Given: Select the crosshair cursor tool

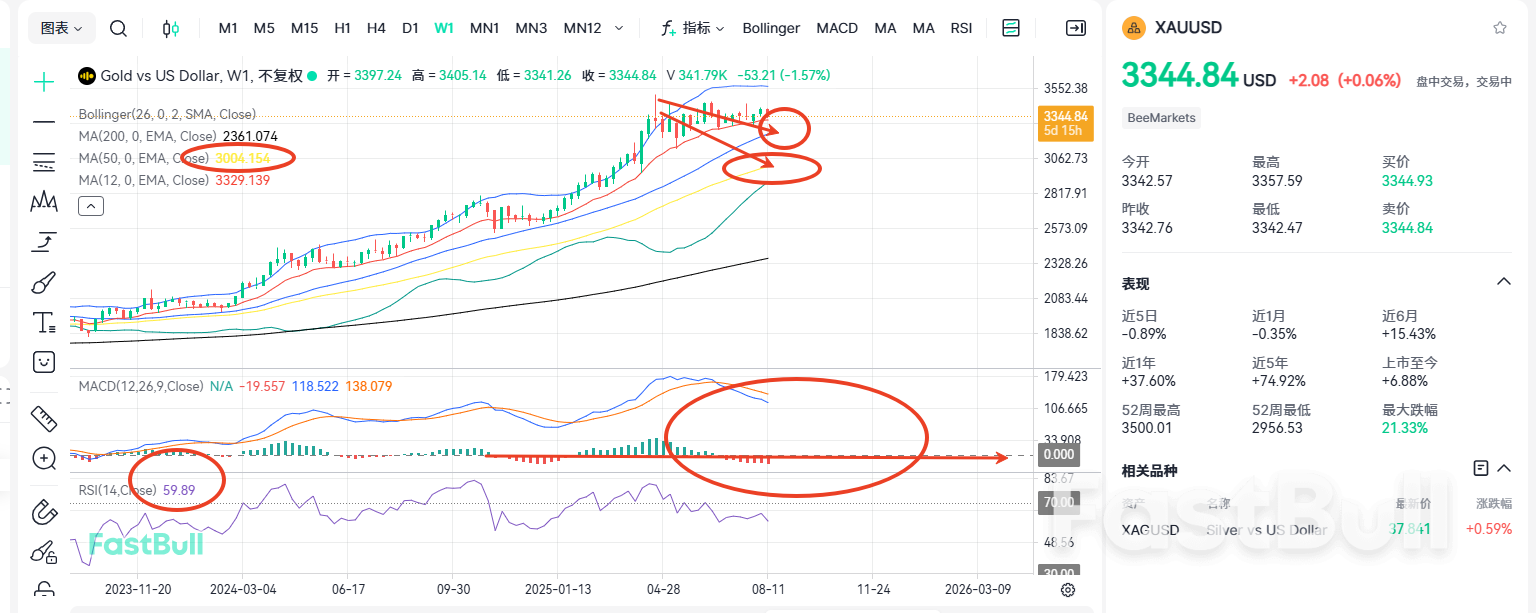Looking at the screenshot, I should [44, 82].
